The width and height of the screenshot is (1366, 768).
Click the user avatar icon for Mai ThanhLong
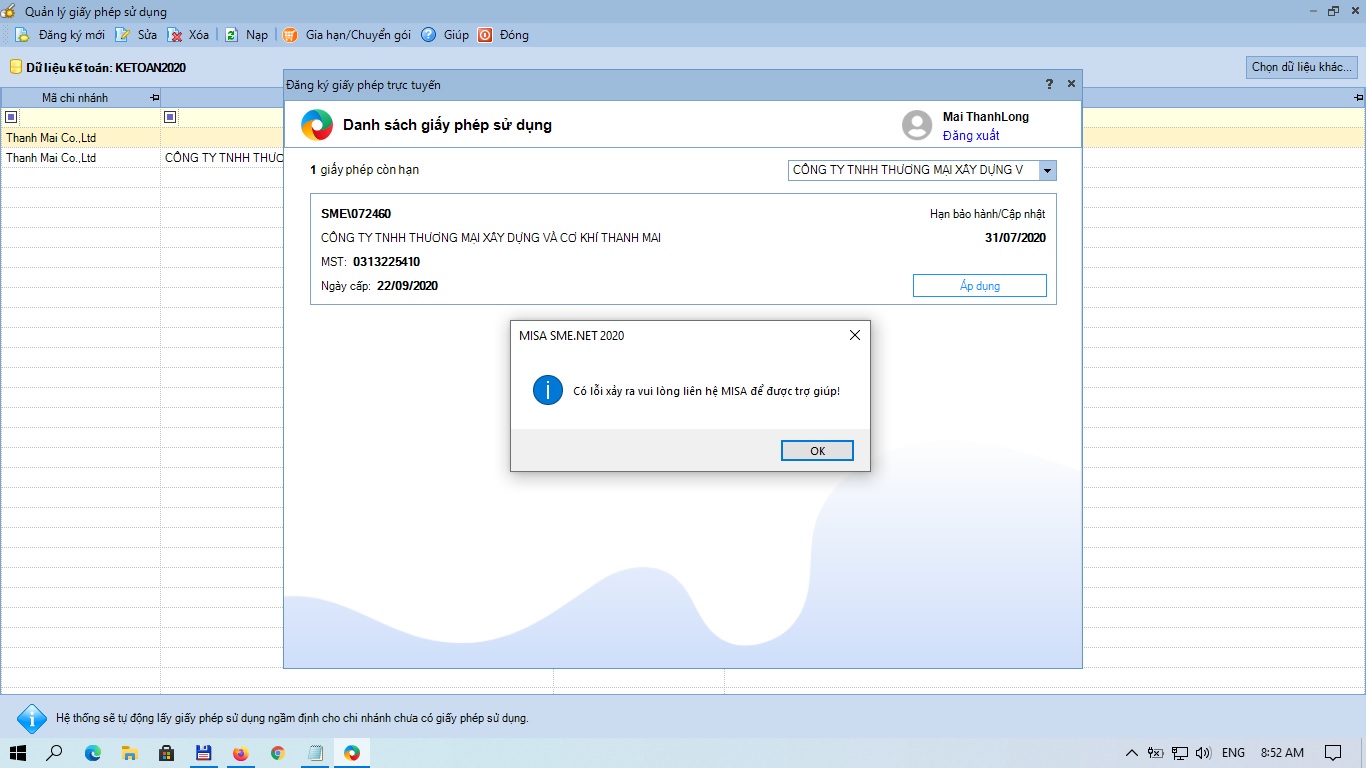(x=917, y=125)
